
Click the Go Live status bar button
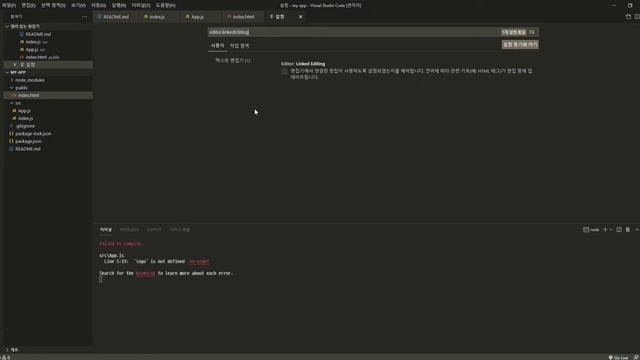(x=618, y=357)
